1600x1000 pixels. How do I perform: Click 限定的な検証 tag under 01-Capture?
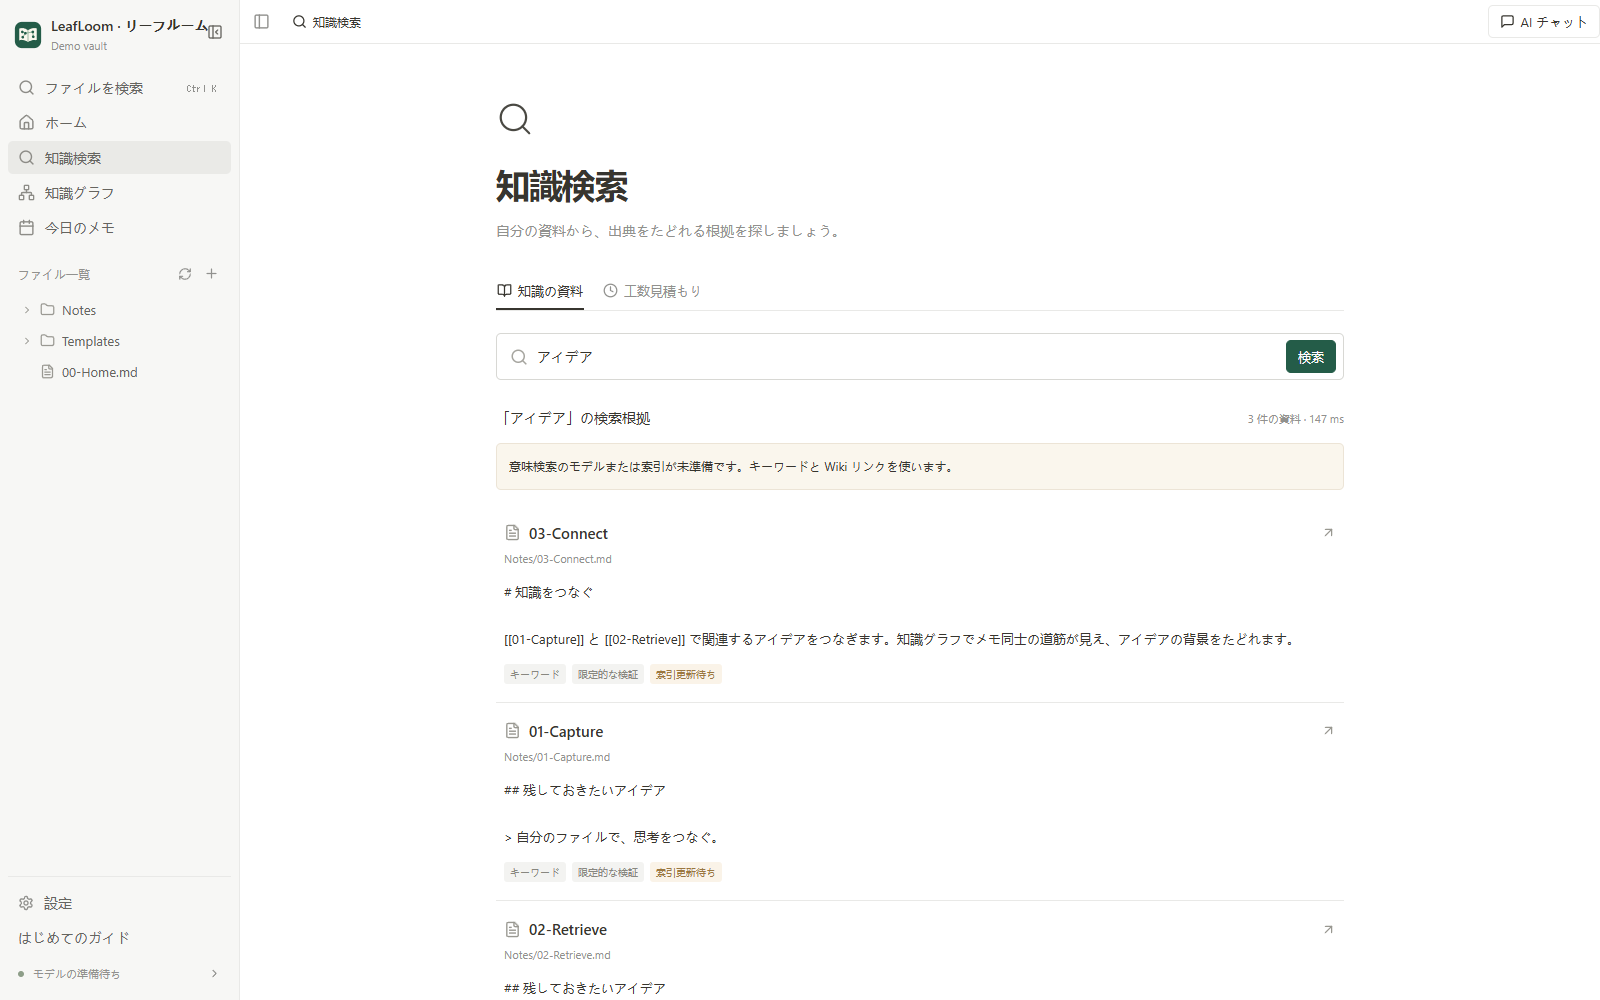tap(608, 873)
